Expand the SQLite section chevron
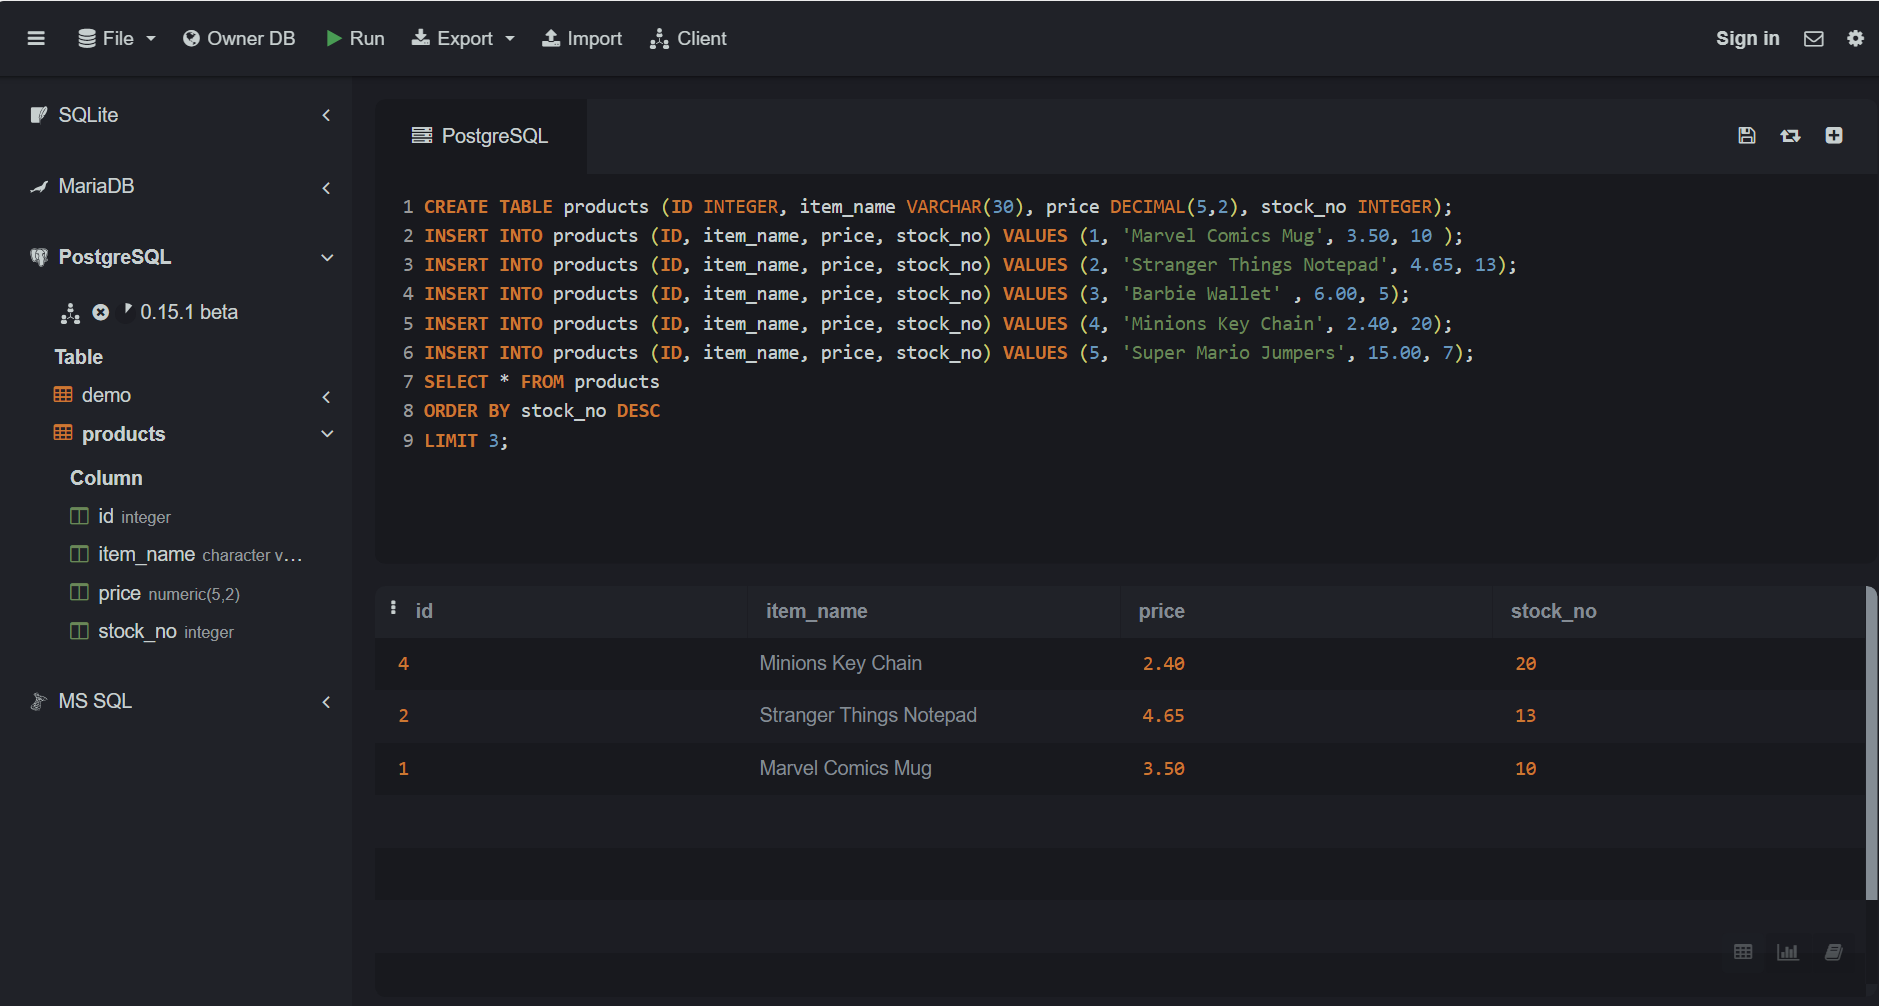 326,115
